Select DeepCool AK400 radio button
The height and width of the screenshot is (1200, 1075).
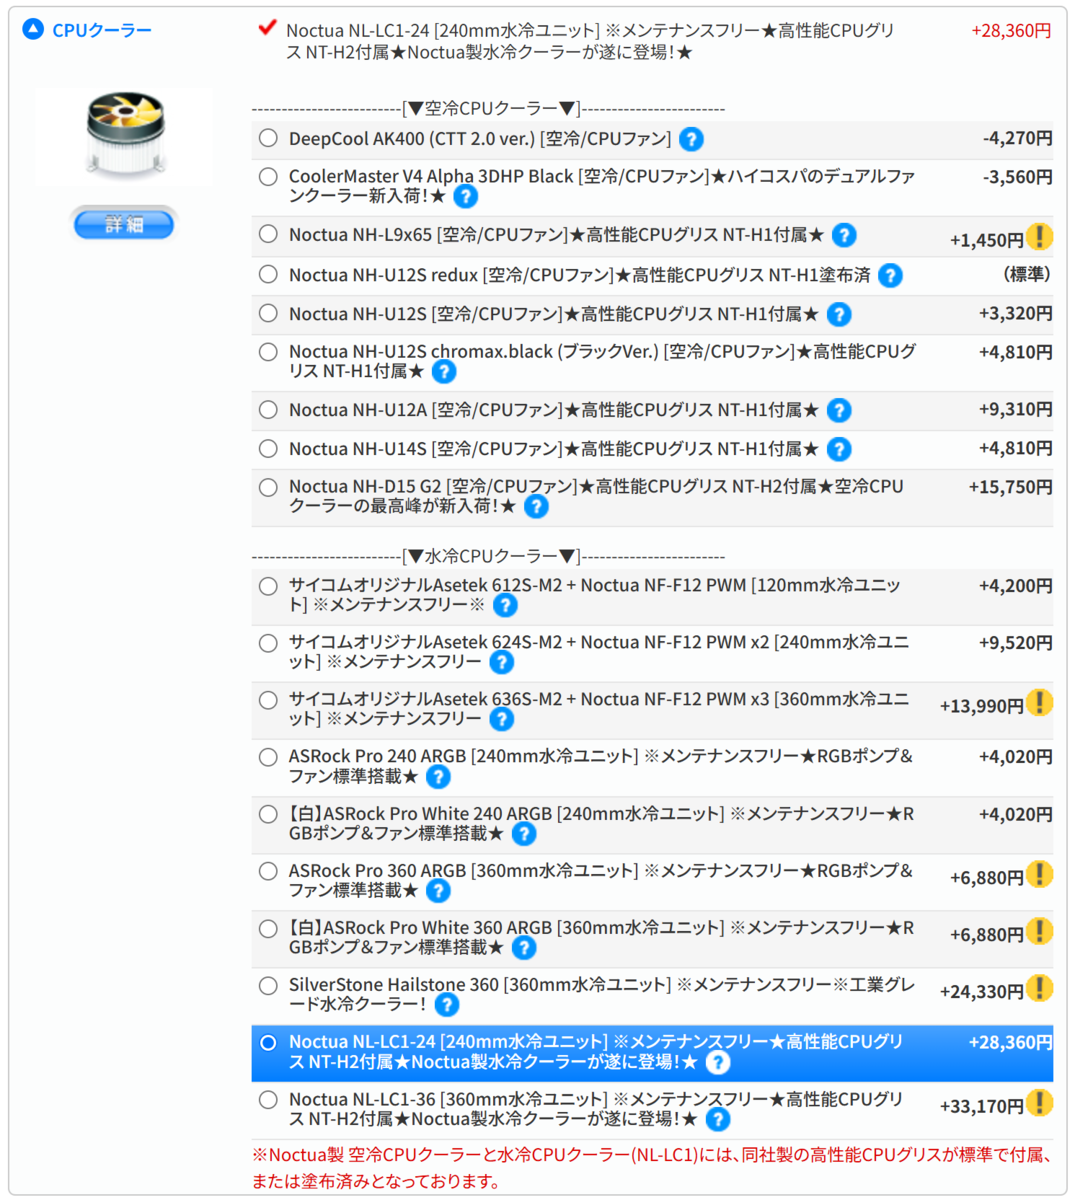[x=268, y=138]
